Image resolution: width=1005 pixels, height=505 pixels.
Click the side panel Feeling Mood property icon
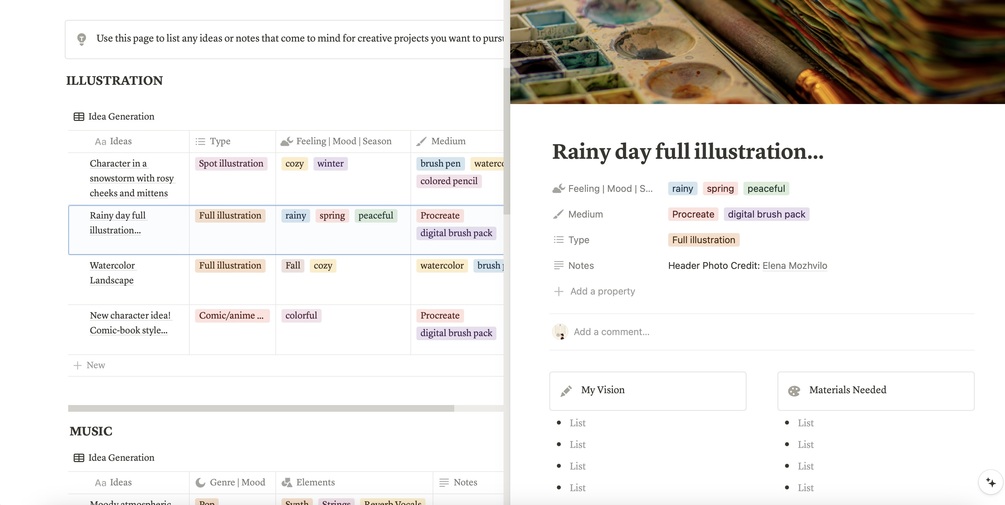pos(558,188)
